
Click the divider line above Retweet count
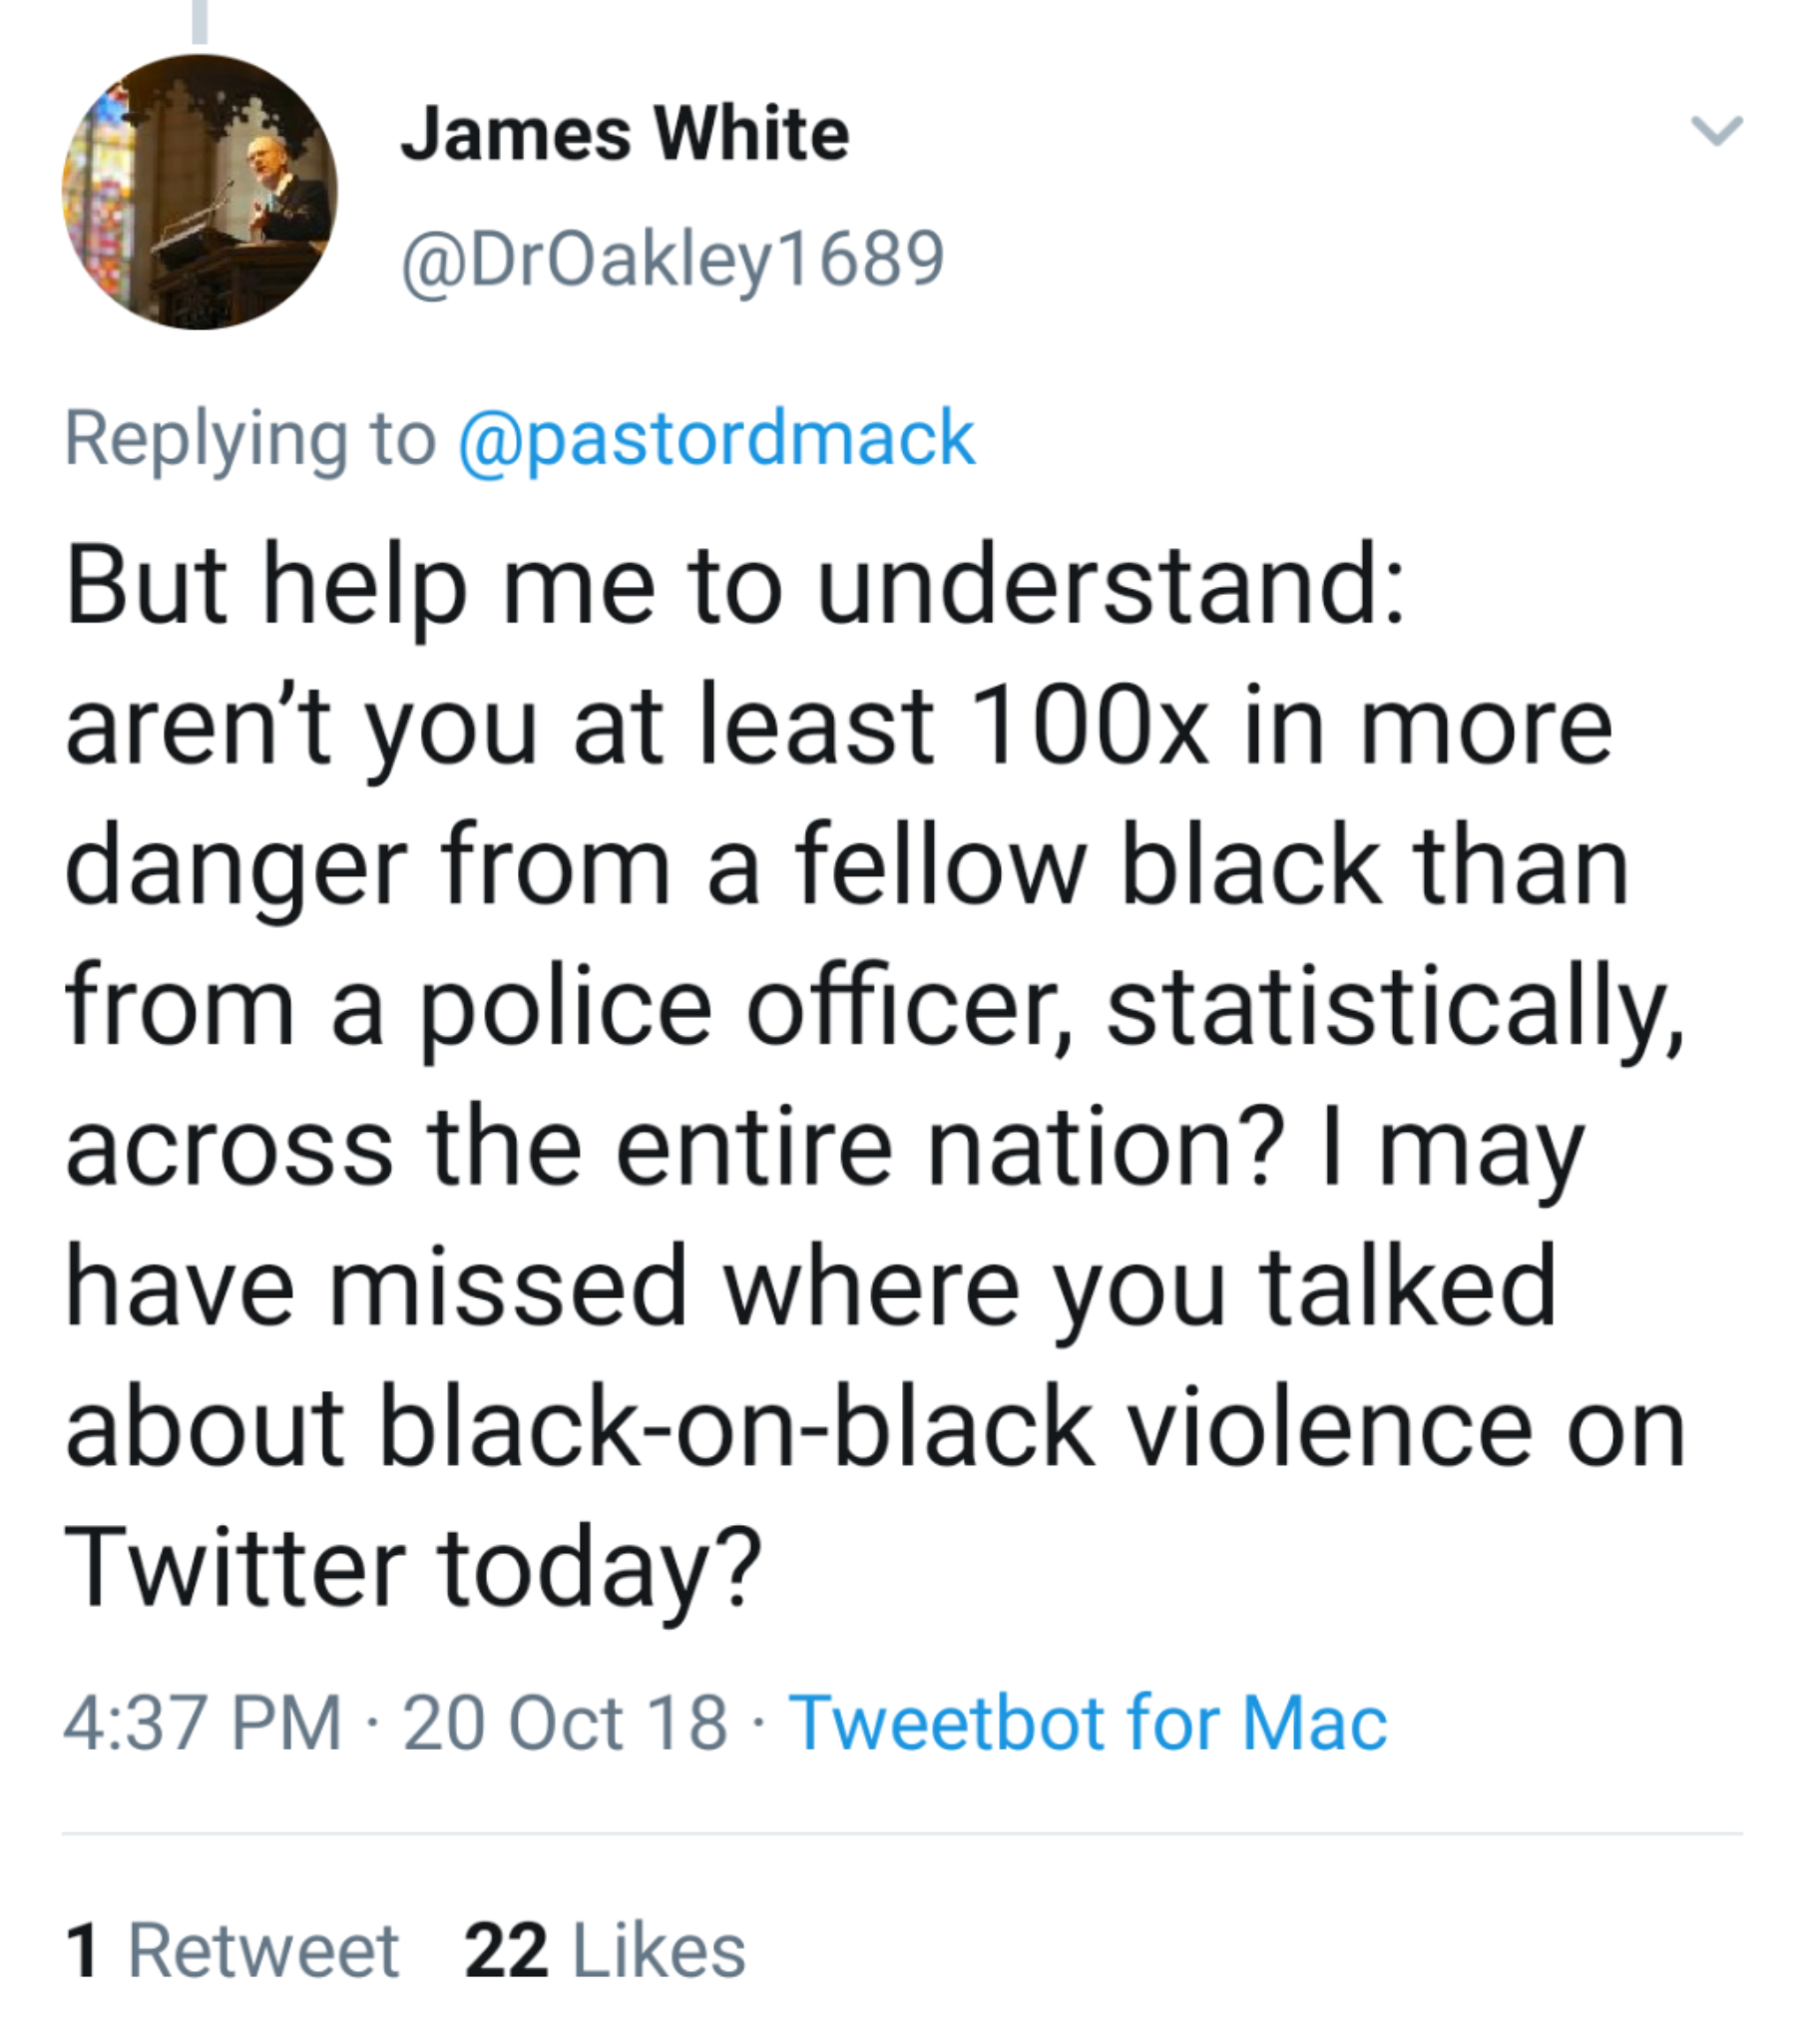[902, 1834]
